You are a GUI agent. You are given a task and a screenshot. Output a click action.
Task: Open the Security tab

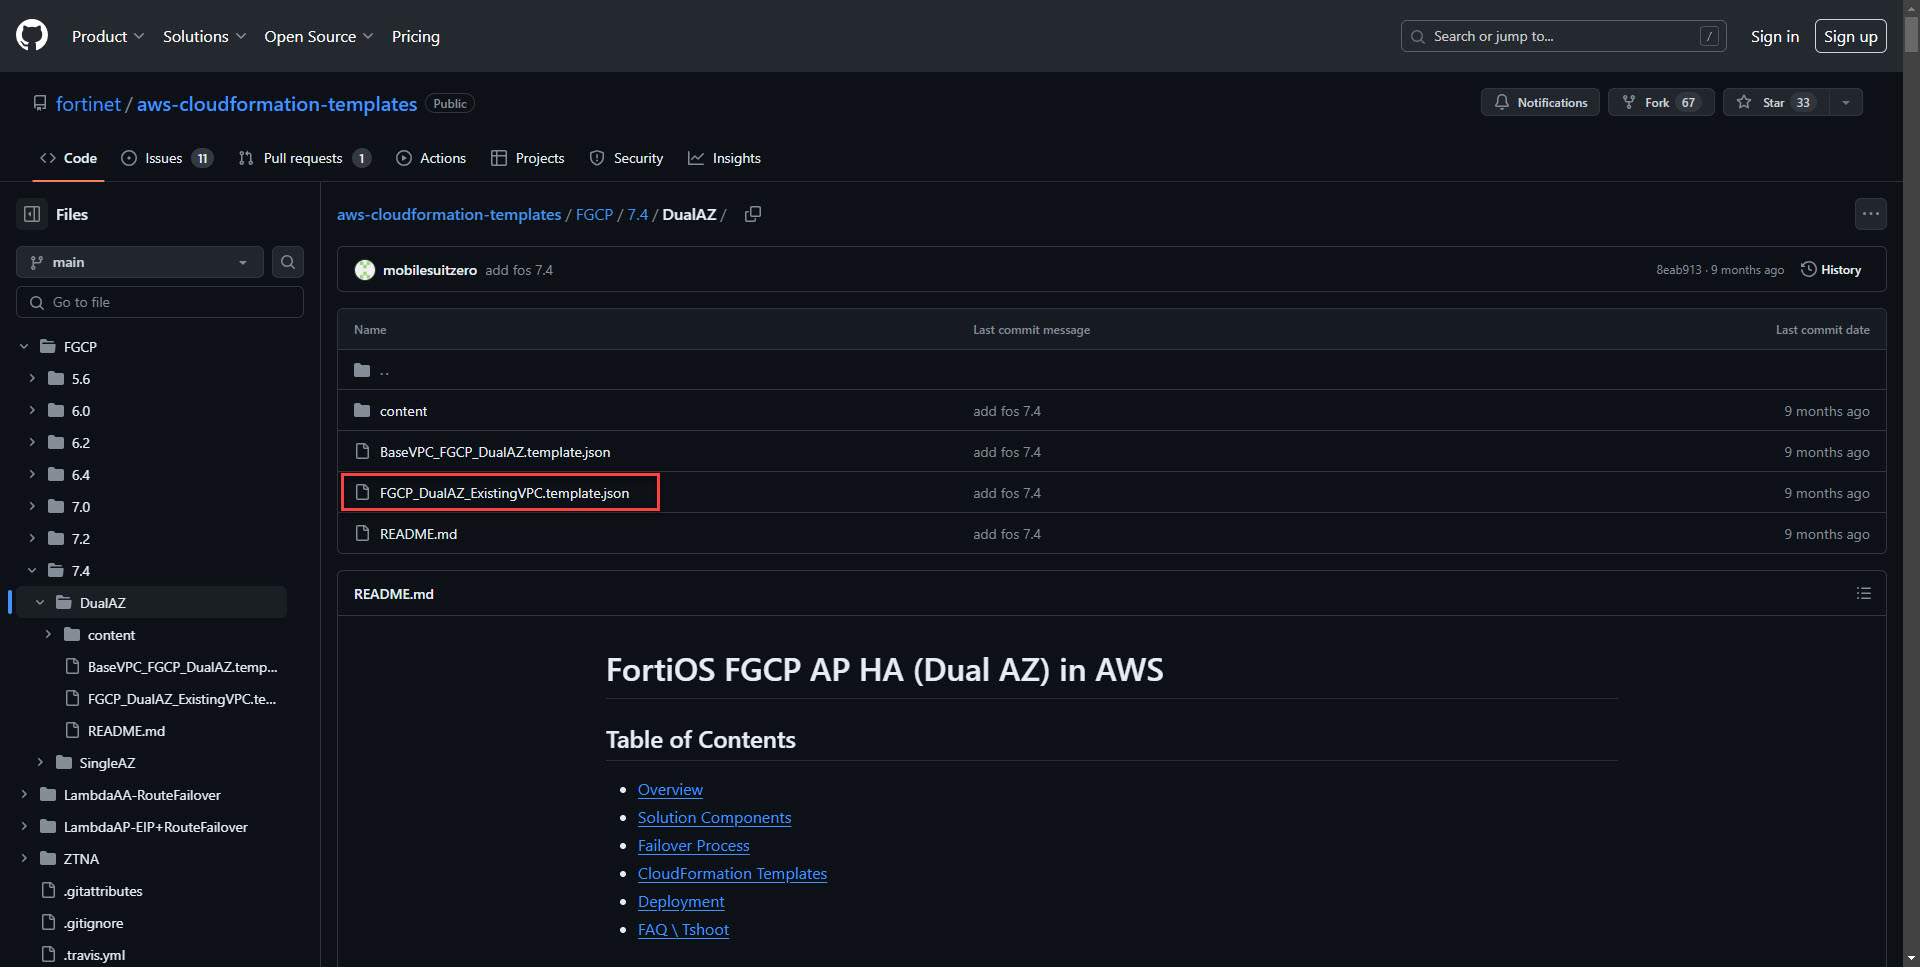626,158
